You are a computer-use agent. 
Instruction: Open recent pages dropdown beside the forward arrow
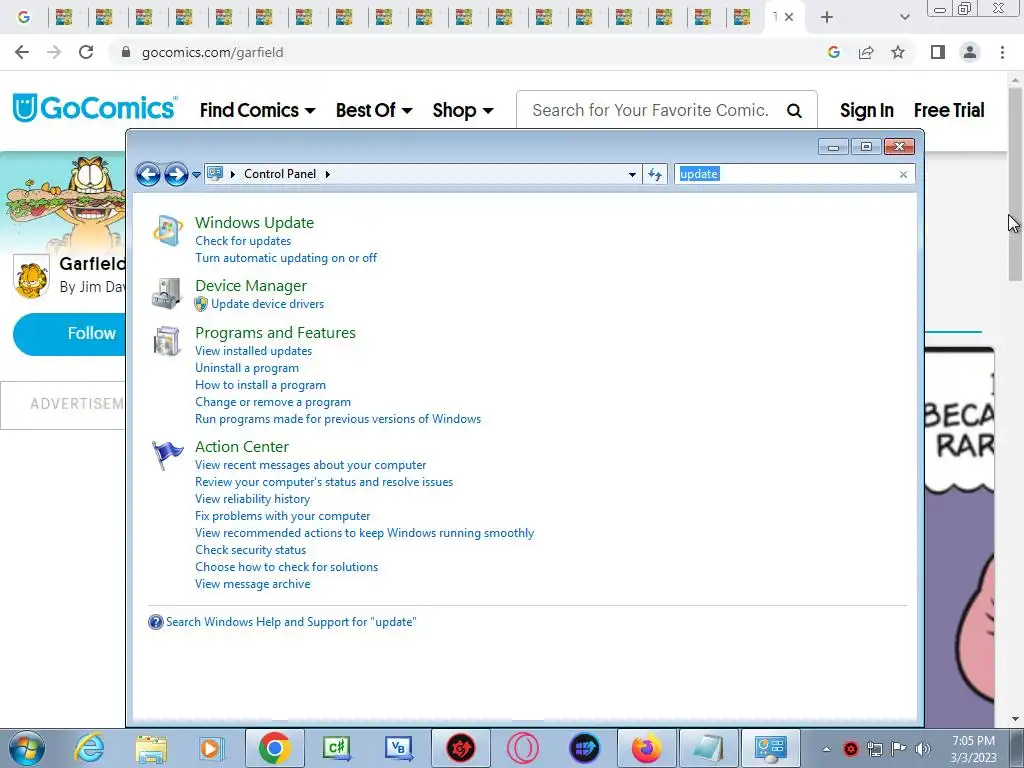click(196, 175)
